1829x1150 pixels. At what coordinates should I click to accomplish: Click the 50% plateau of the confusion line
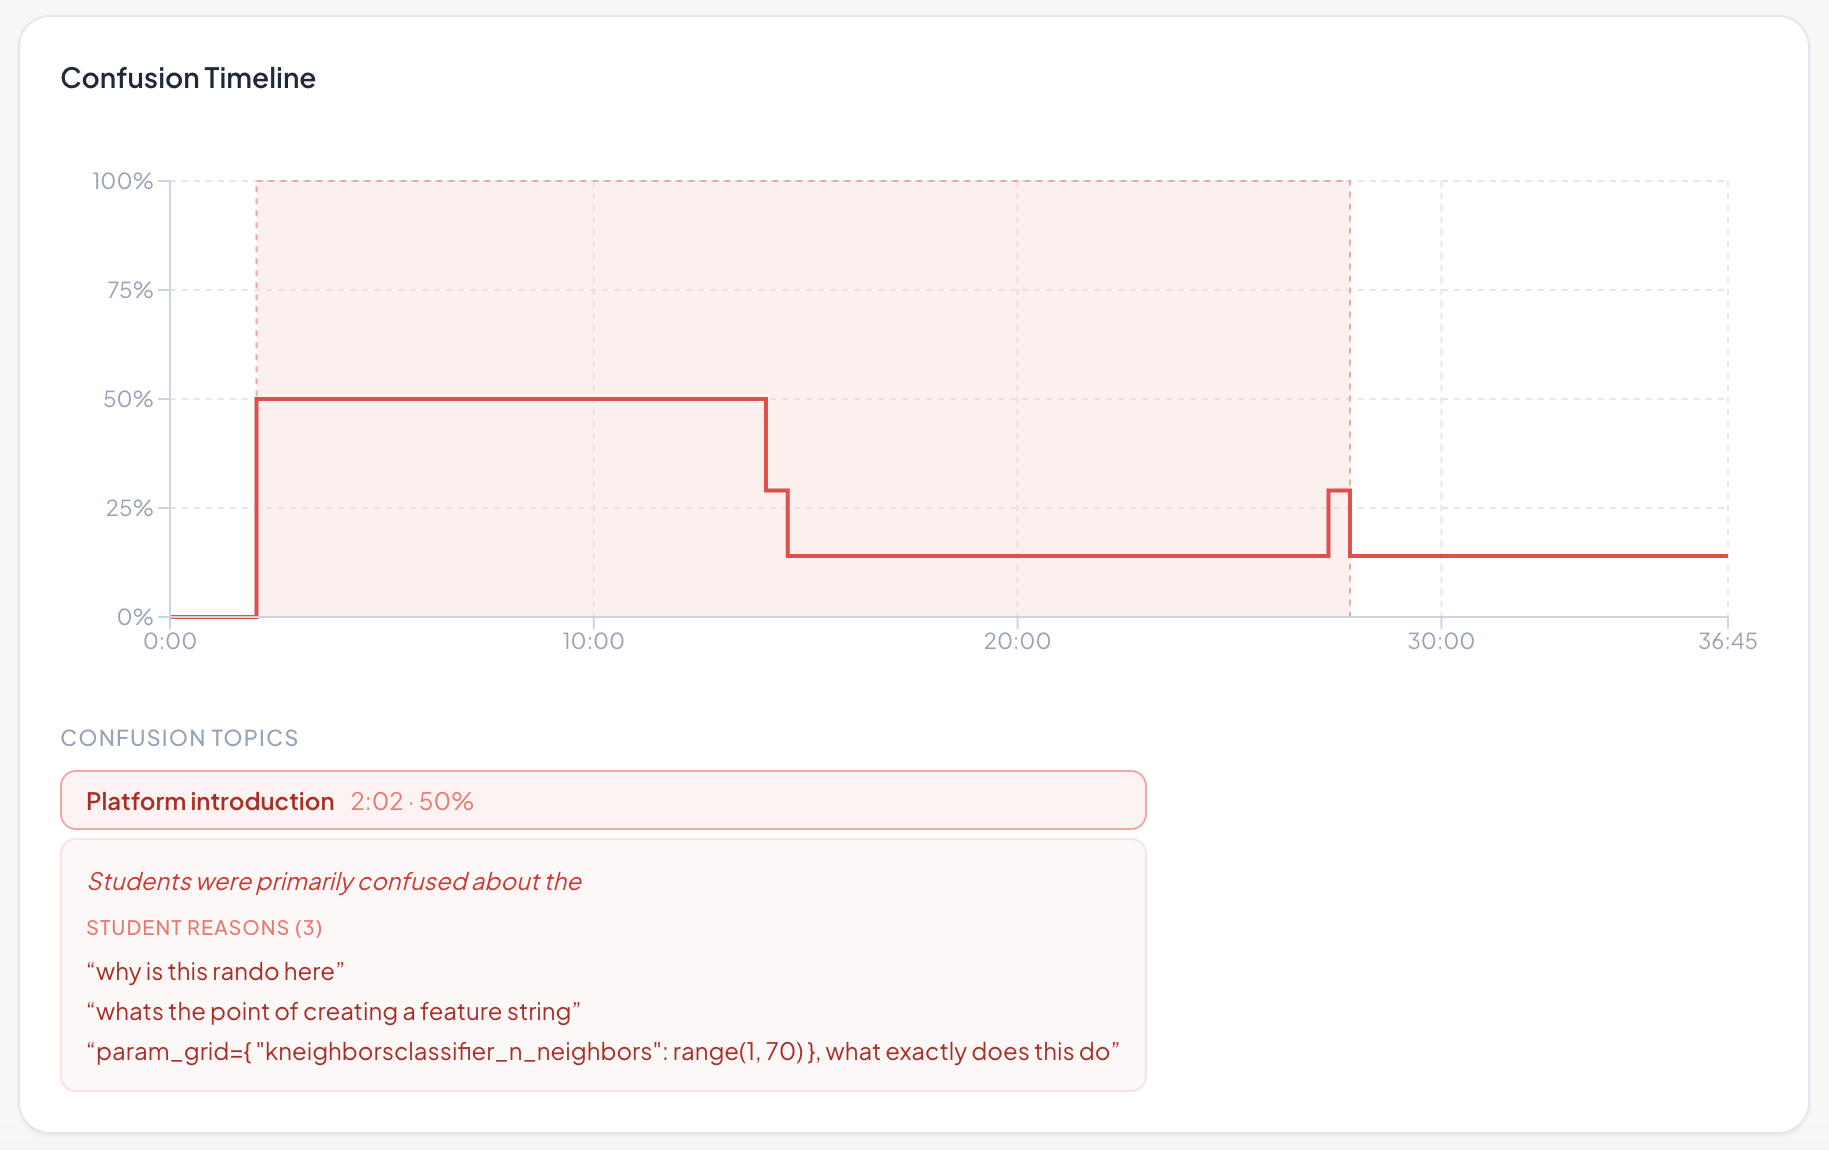(x=511, y=399)
